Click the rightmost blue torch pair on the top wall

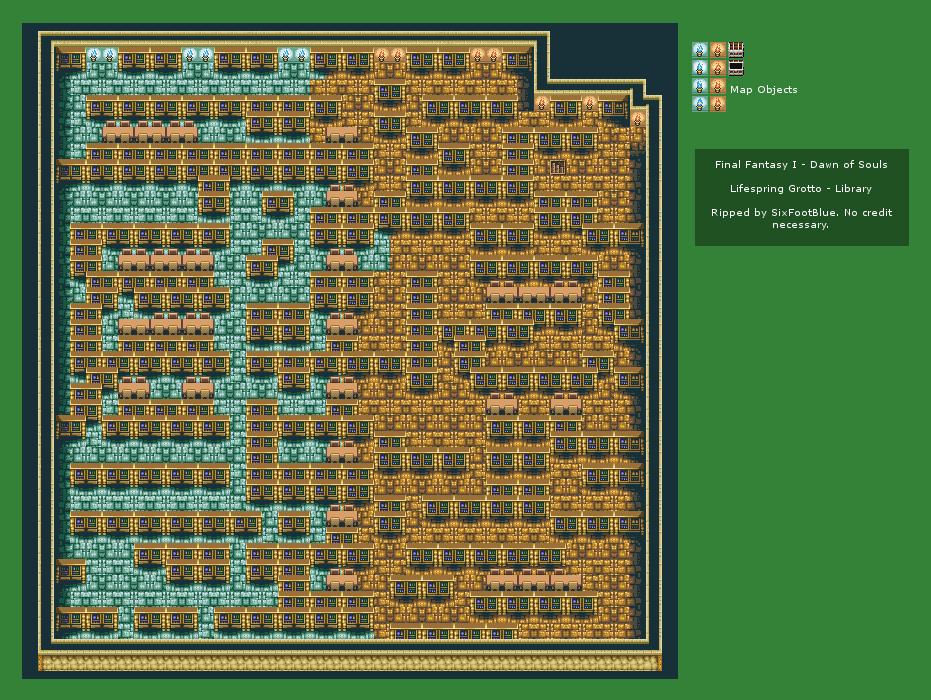pyautogui.click(x=294, y=55)
